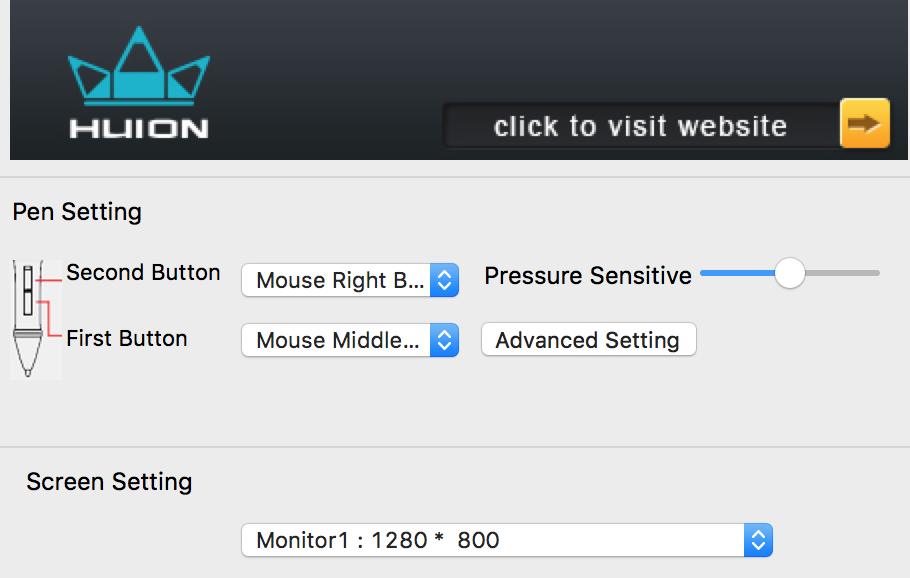Click the Pressure Sensitive slider knob
This screenshot has width=910, height=578.
(789, 273)
